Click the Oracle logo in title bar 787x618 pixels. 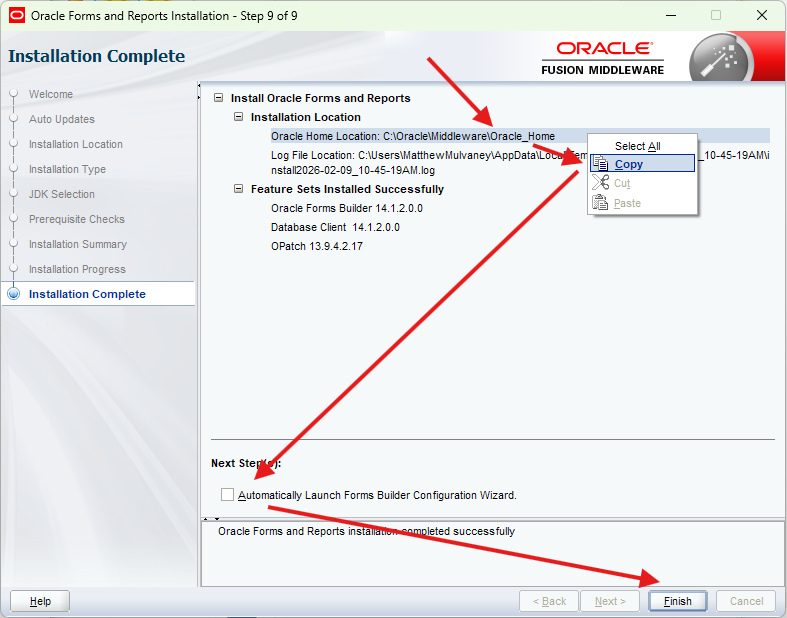[17, 16]
